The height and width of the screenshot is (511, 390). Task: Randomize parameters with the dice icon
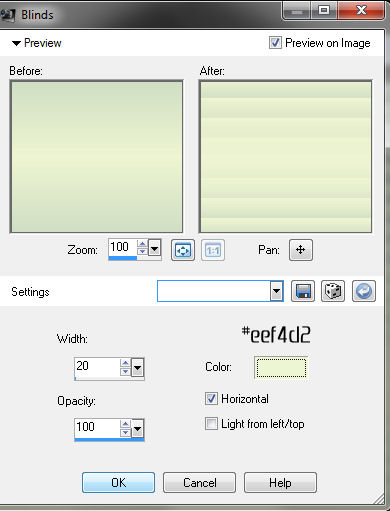click(333, 291)
